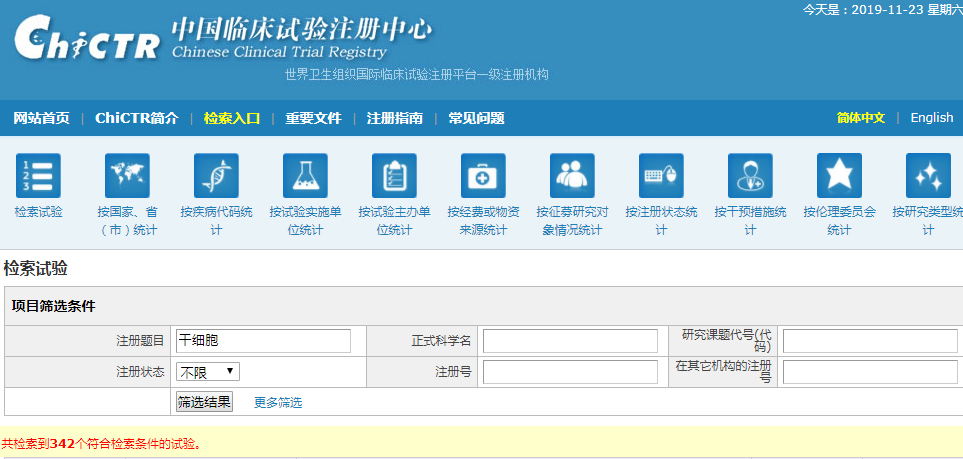Click the 在其它机构的注册号 input field
The width and height of the screenshot is (963, 459).
(x=870, y=372)
